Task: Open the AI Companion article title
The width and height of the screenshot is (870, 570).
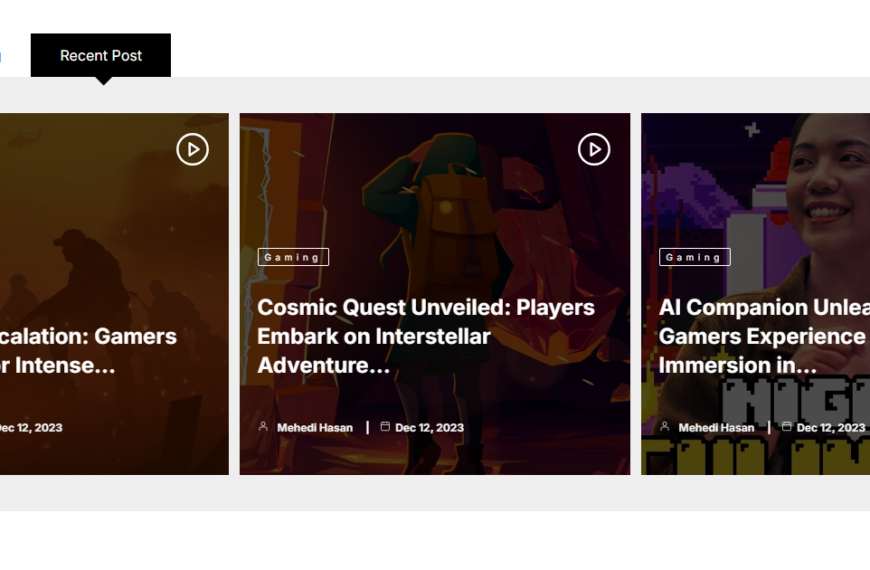Action: (x=762, y=336)
